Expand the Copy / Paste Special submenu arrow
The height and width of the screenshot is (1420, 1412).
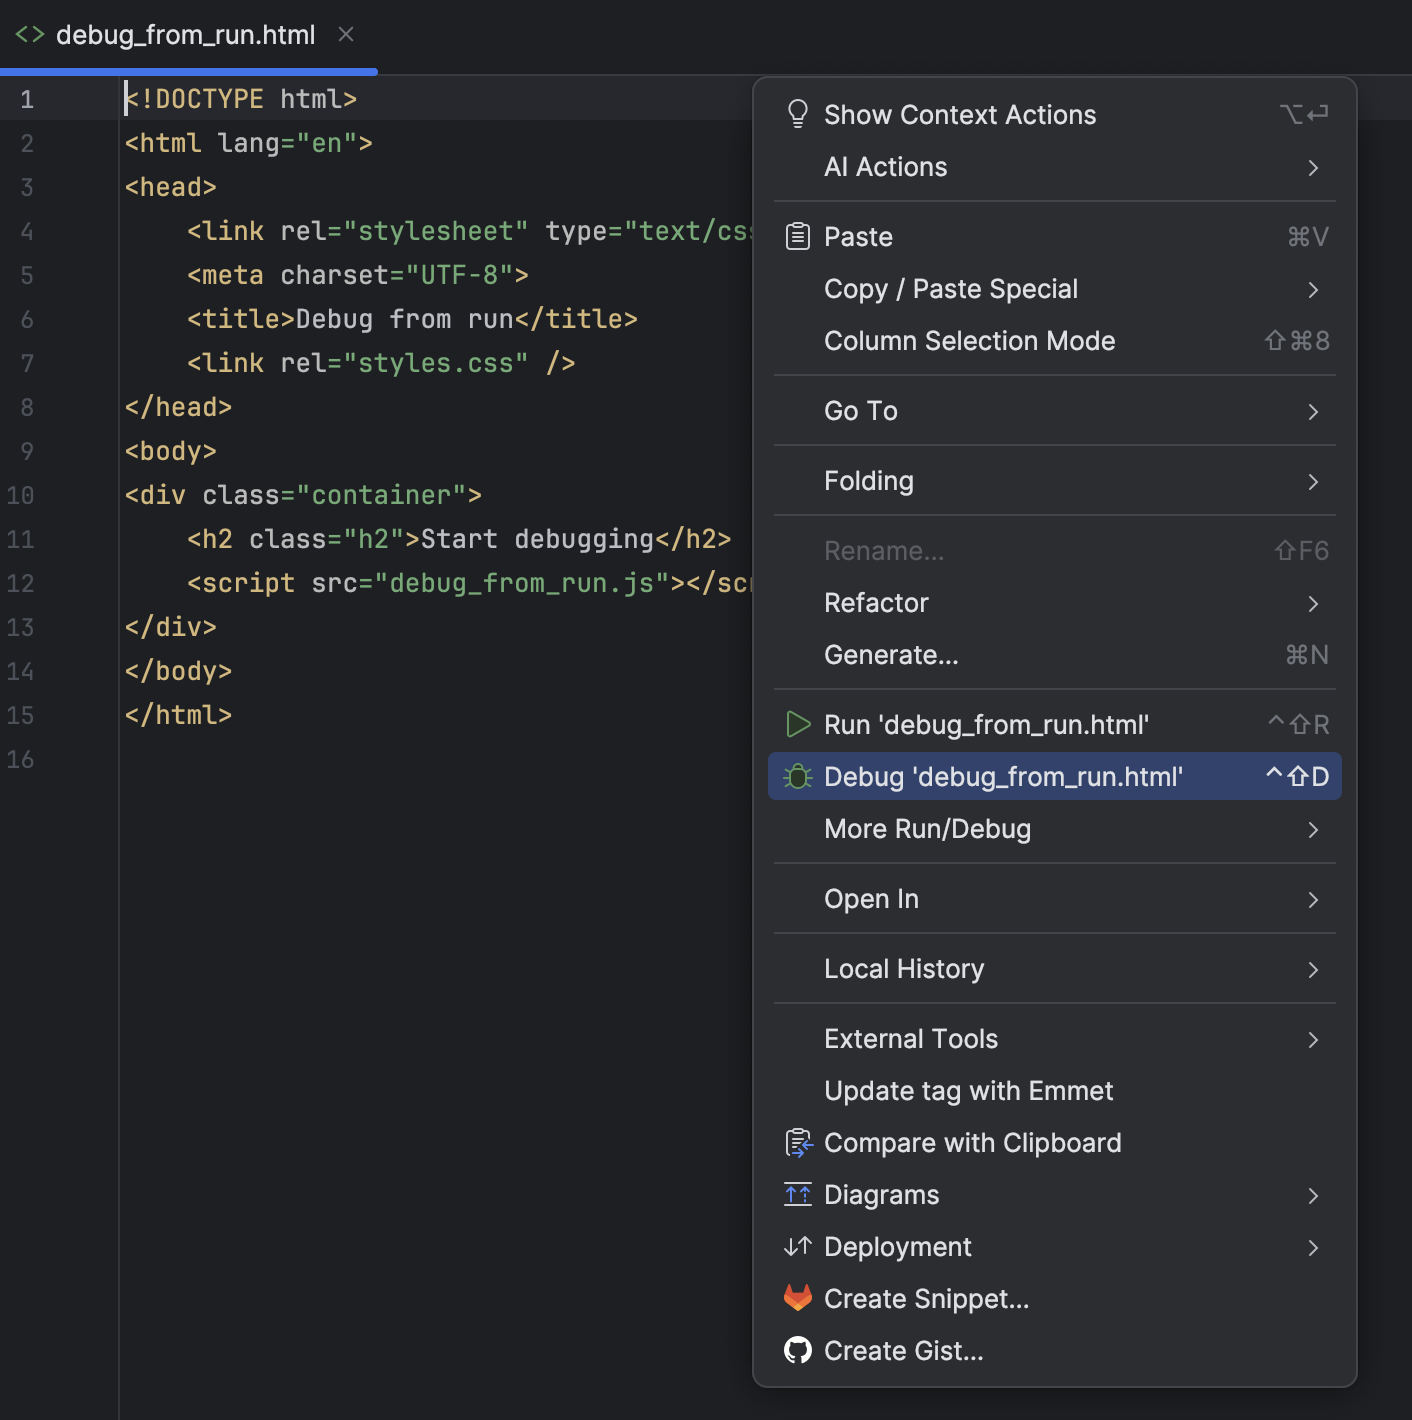(x=1313, y=289)
